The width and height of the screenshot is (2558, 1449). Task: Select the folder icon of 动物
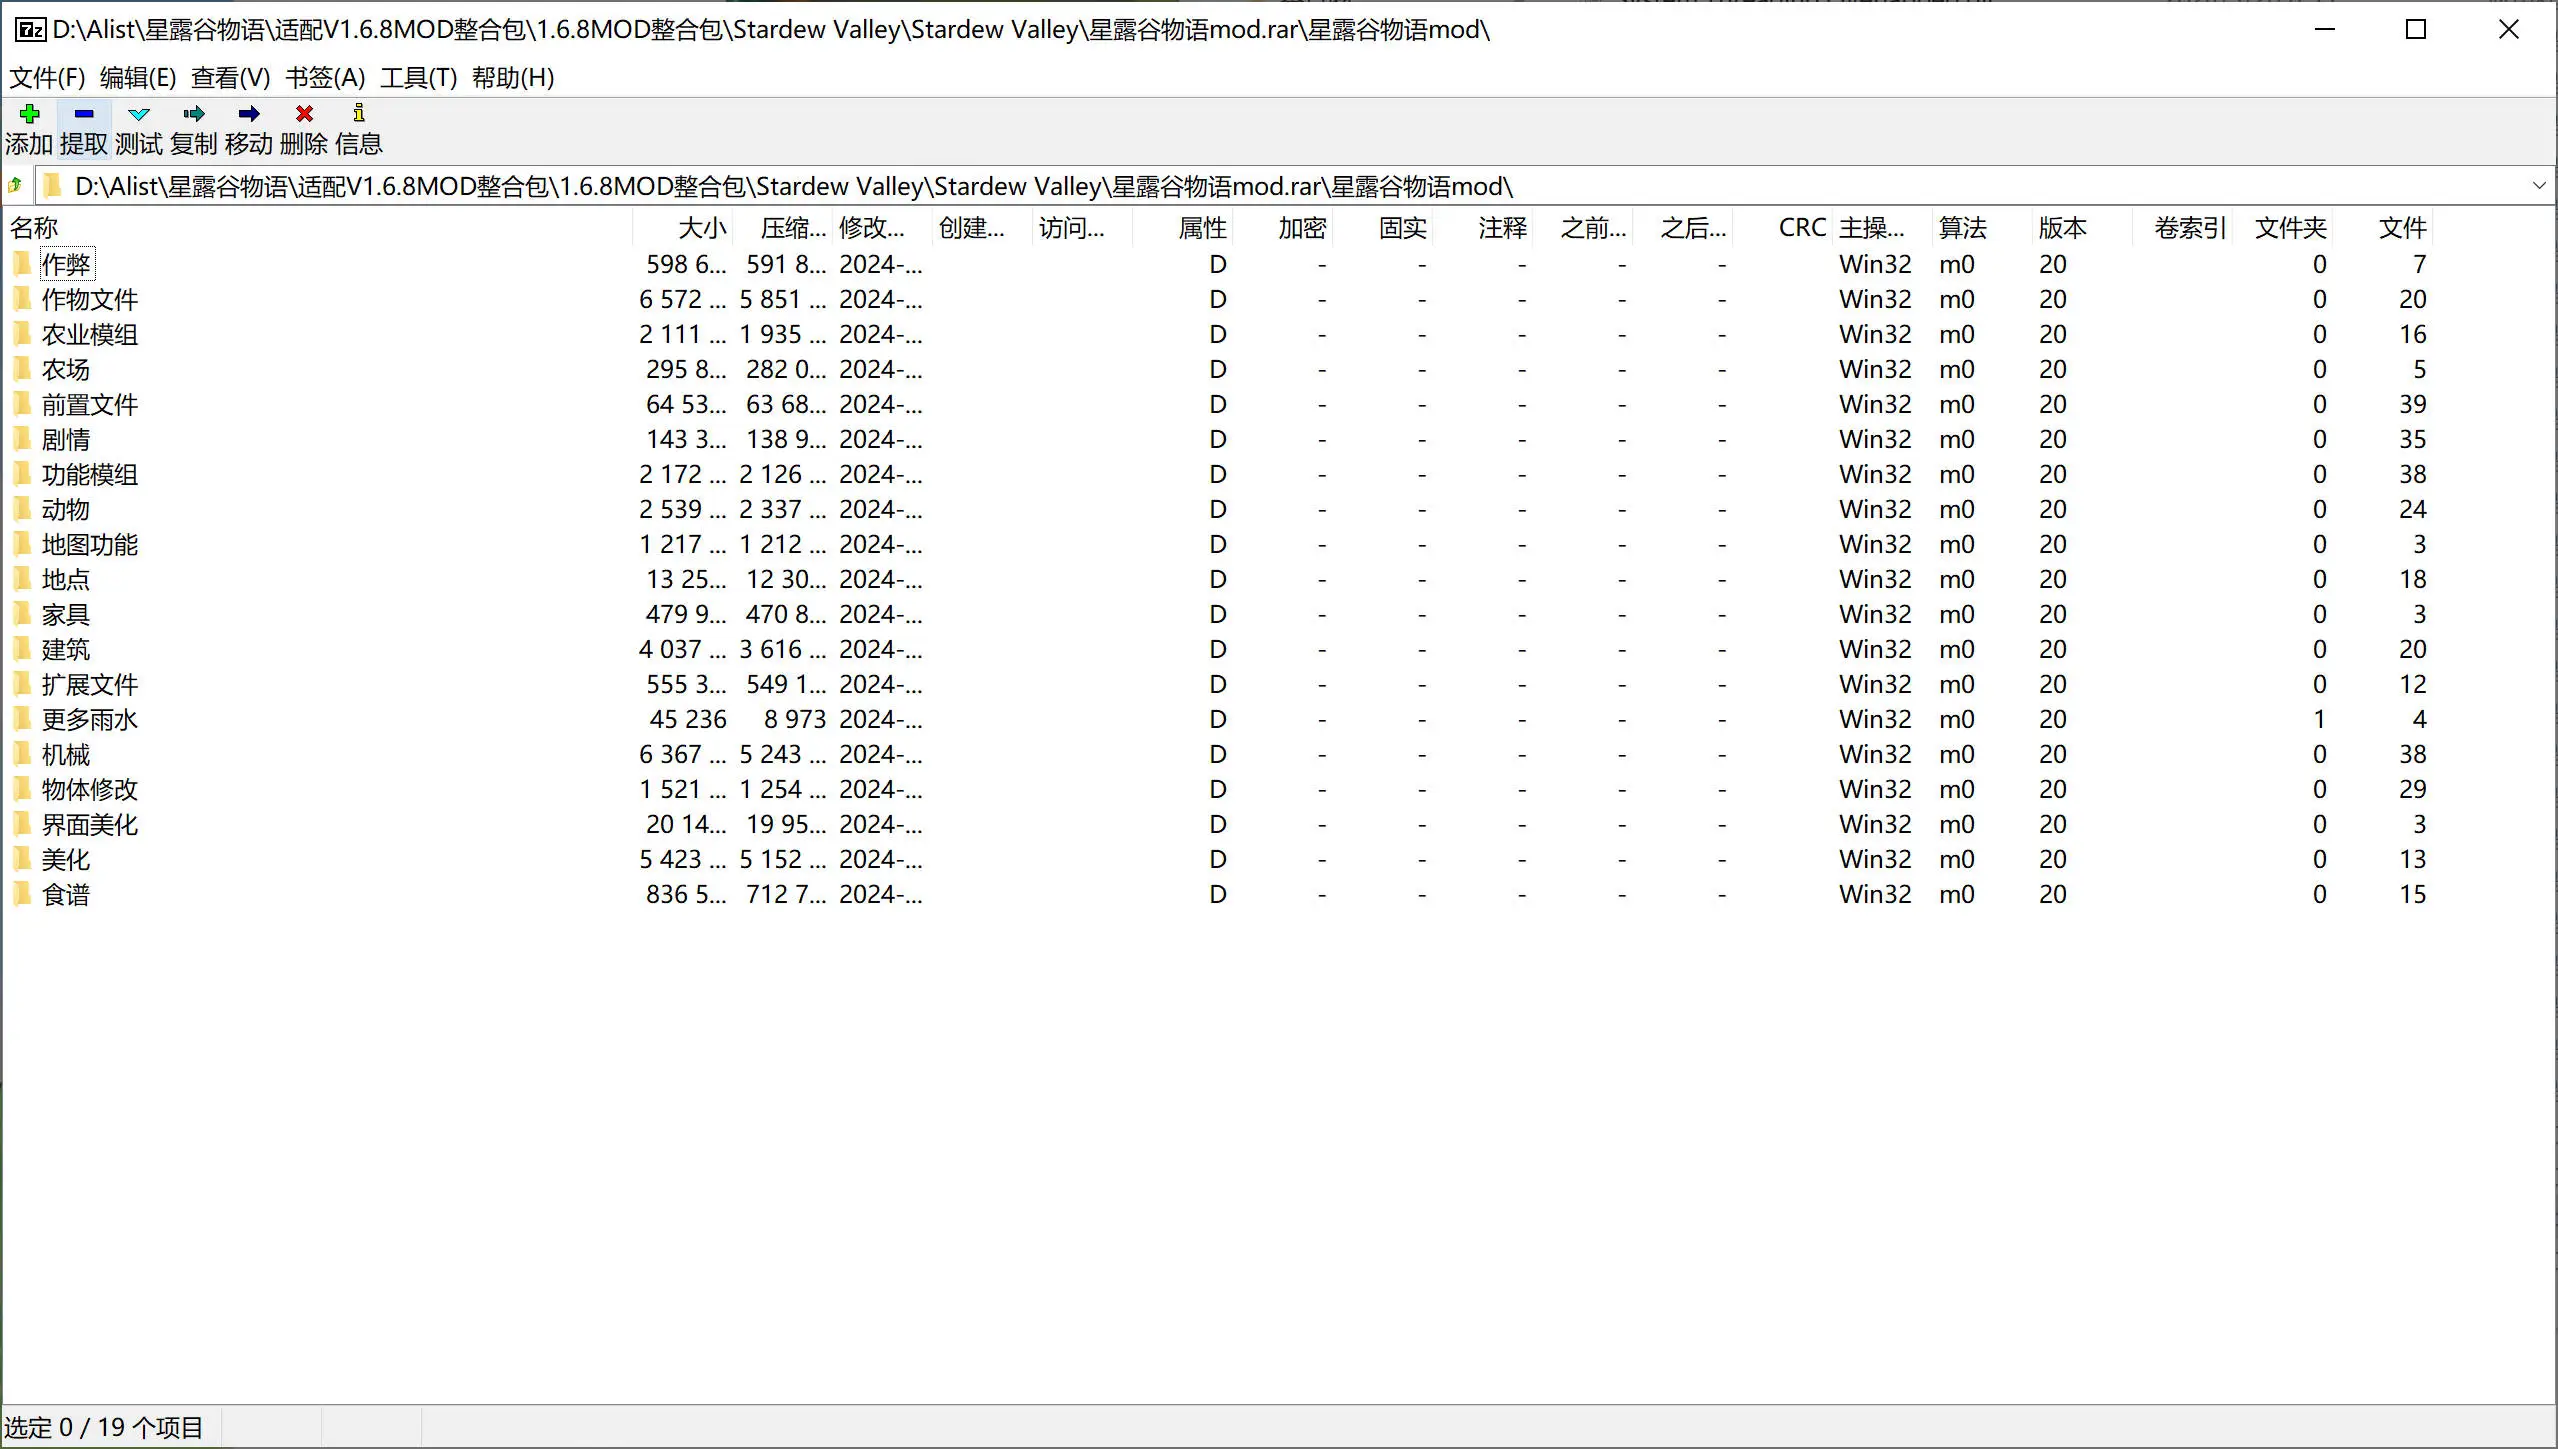(22, 509)
